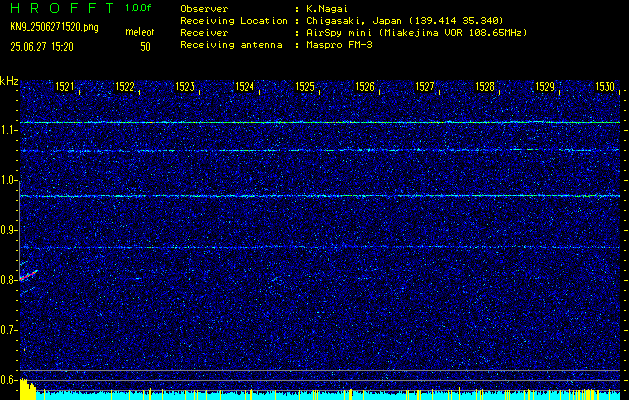This screenshot has height=400, width=629.
Task: Click the 1.0 kHz frequency label
Action: pyautogui.click(x=8, y=181)
